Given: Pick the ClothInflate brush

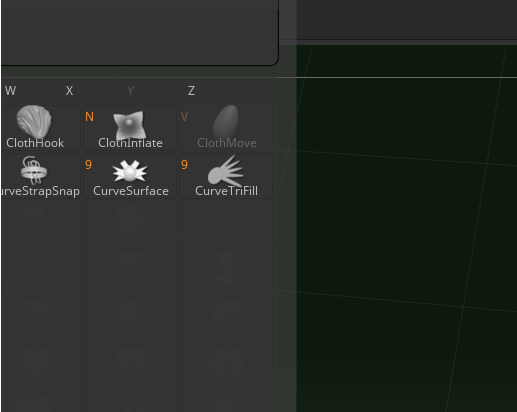Looking at the screenshot, I should [x=130, y=128].
